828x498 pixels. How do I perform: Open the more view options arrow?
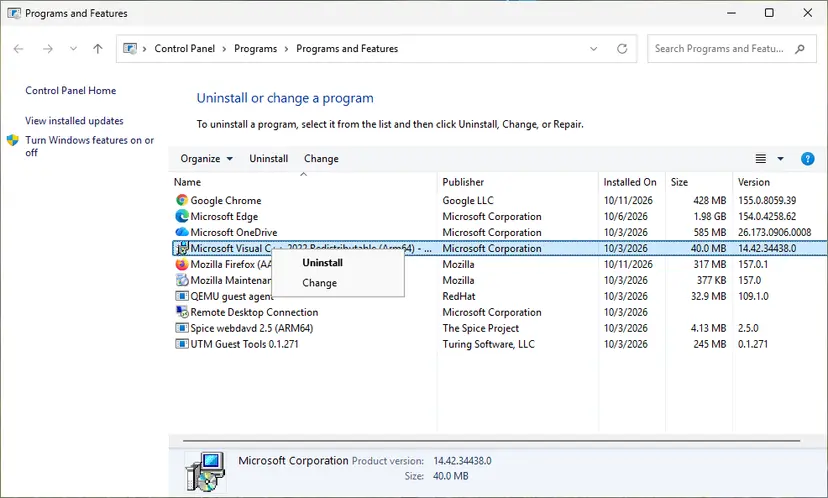tap(780, 158)
